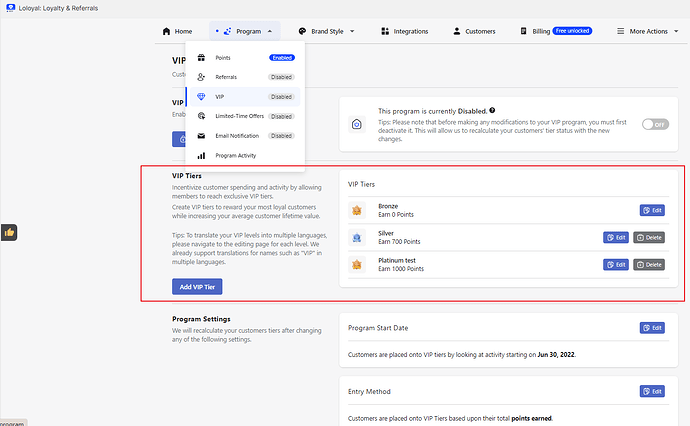Open the Integrations tab
The image size is (690, 426).
click(x=404, y=31)
